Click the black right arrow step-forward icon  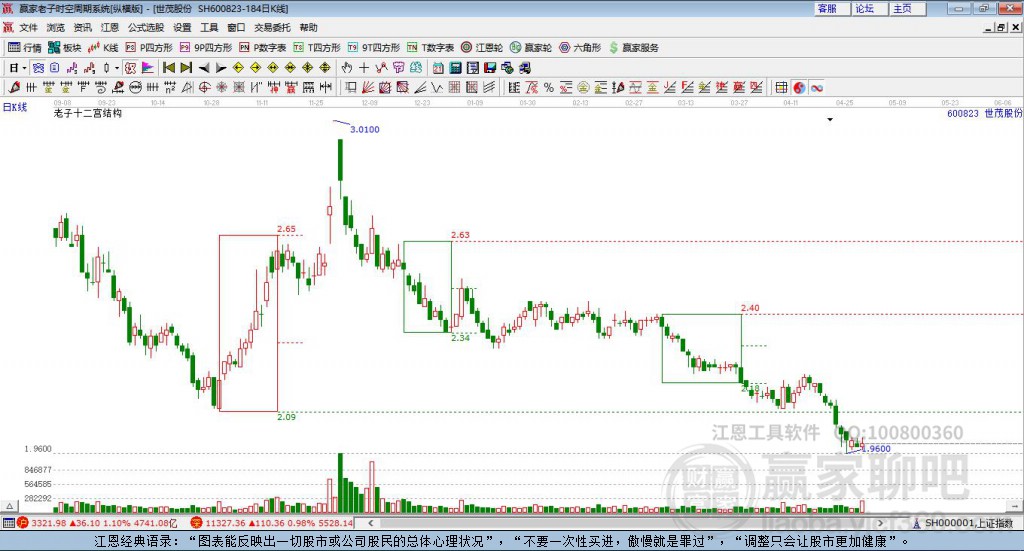[221, 68]
